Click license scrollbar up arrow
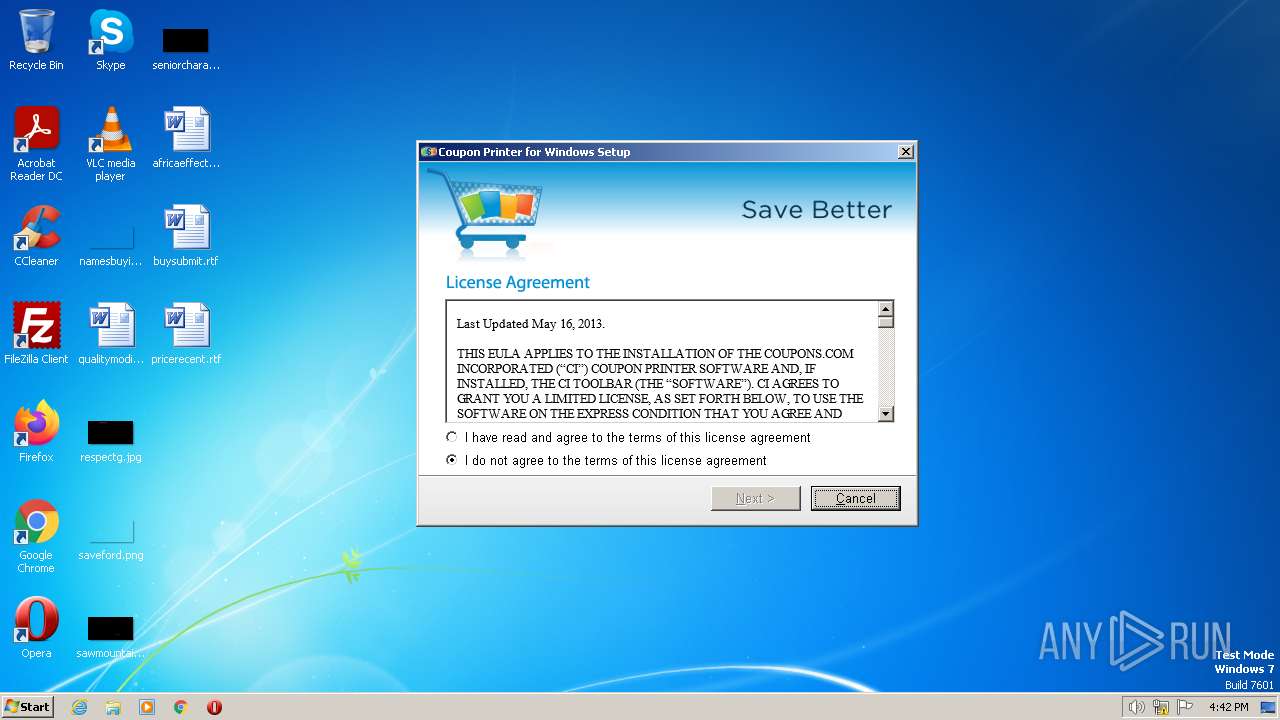 tap(885, 308)
